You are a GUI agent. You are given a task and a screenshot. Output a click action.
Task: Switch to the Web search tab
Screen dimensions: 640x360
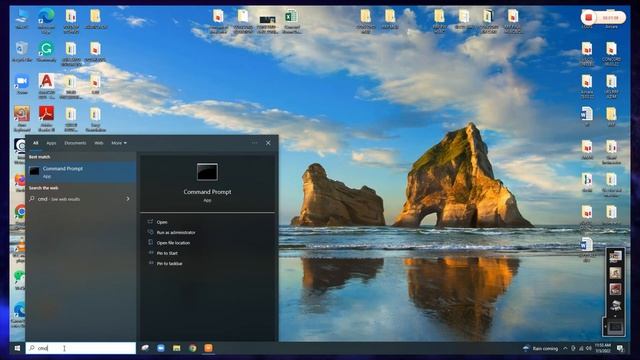tap(99, 143)
